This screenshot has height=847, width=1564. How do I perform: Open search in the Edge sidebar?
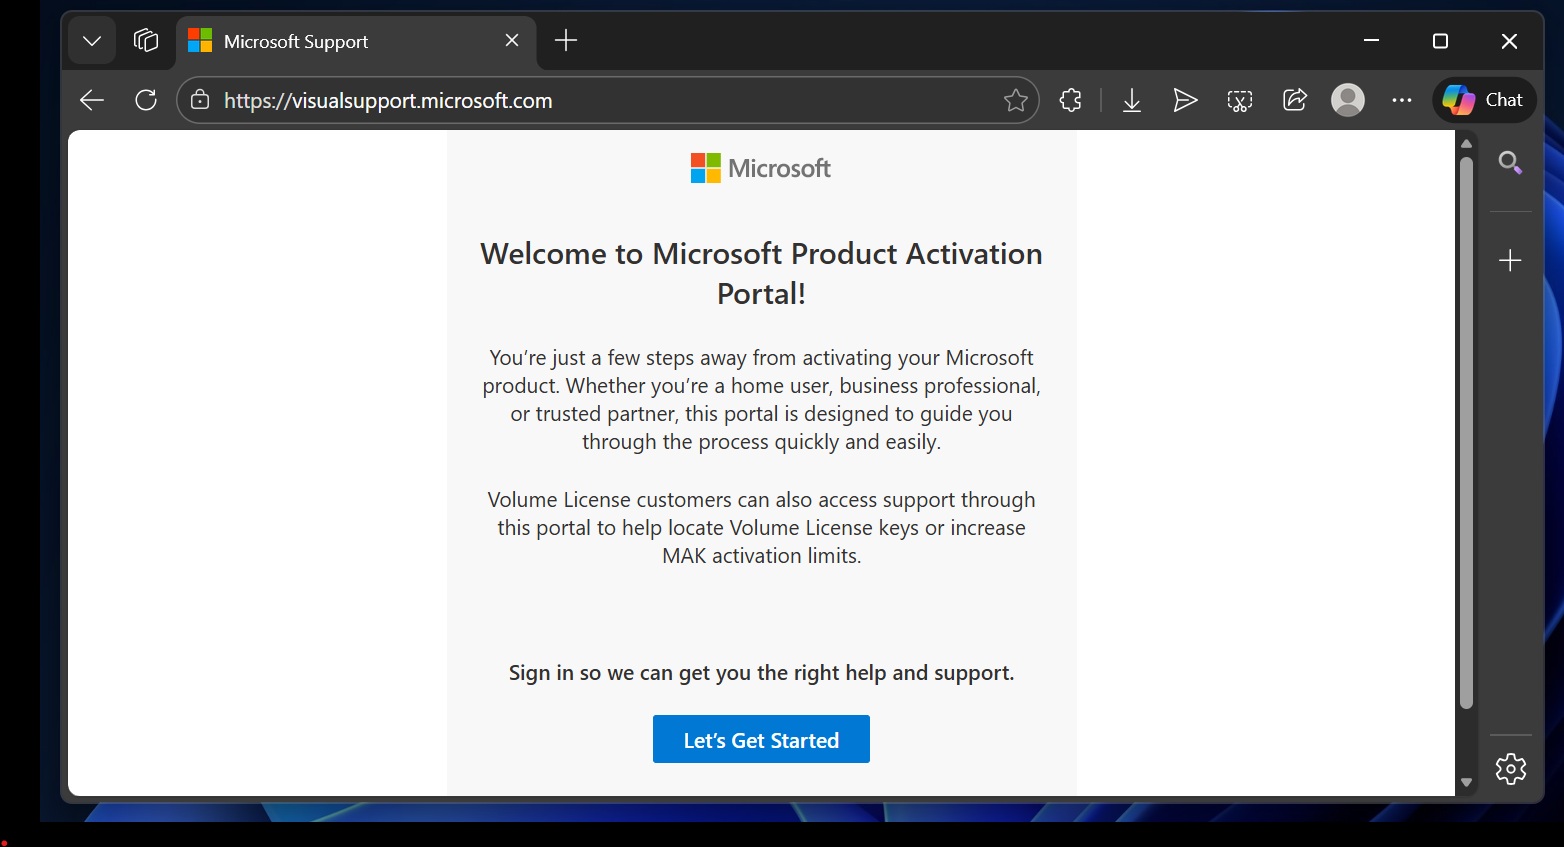click(x=1510, y=161)
